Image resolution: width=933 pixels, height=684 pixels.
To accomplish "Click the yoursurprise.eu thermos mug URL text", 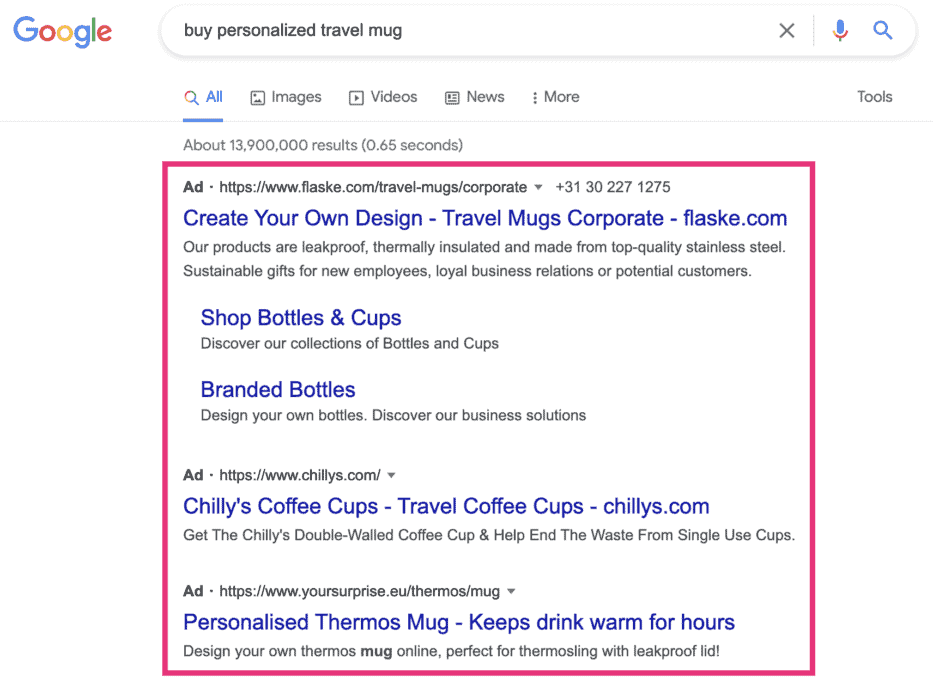I will [359, 591].
